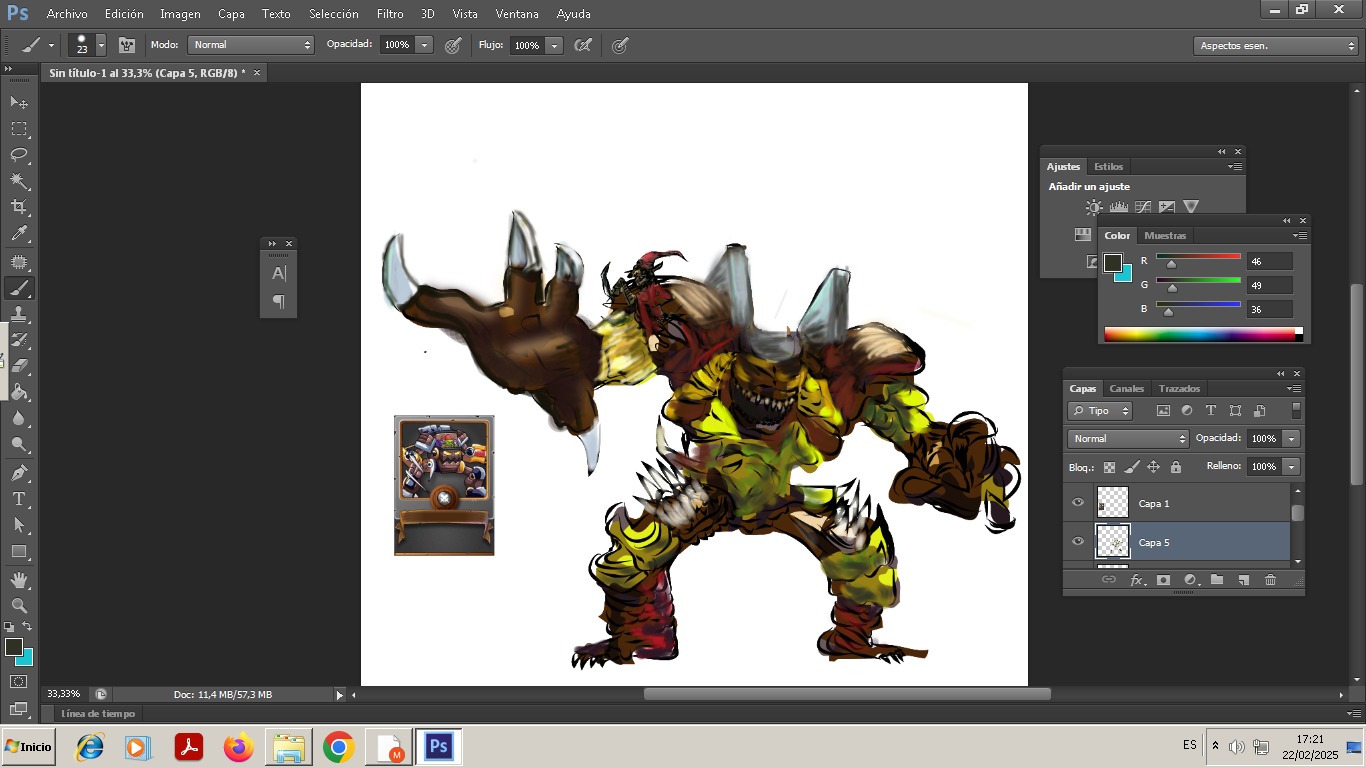The image size is (1366, 768).
Task: Switch to the Estilos tab
Action: (1108, 167)
